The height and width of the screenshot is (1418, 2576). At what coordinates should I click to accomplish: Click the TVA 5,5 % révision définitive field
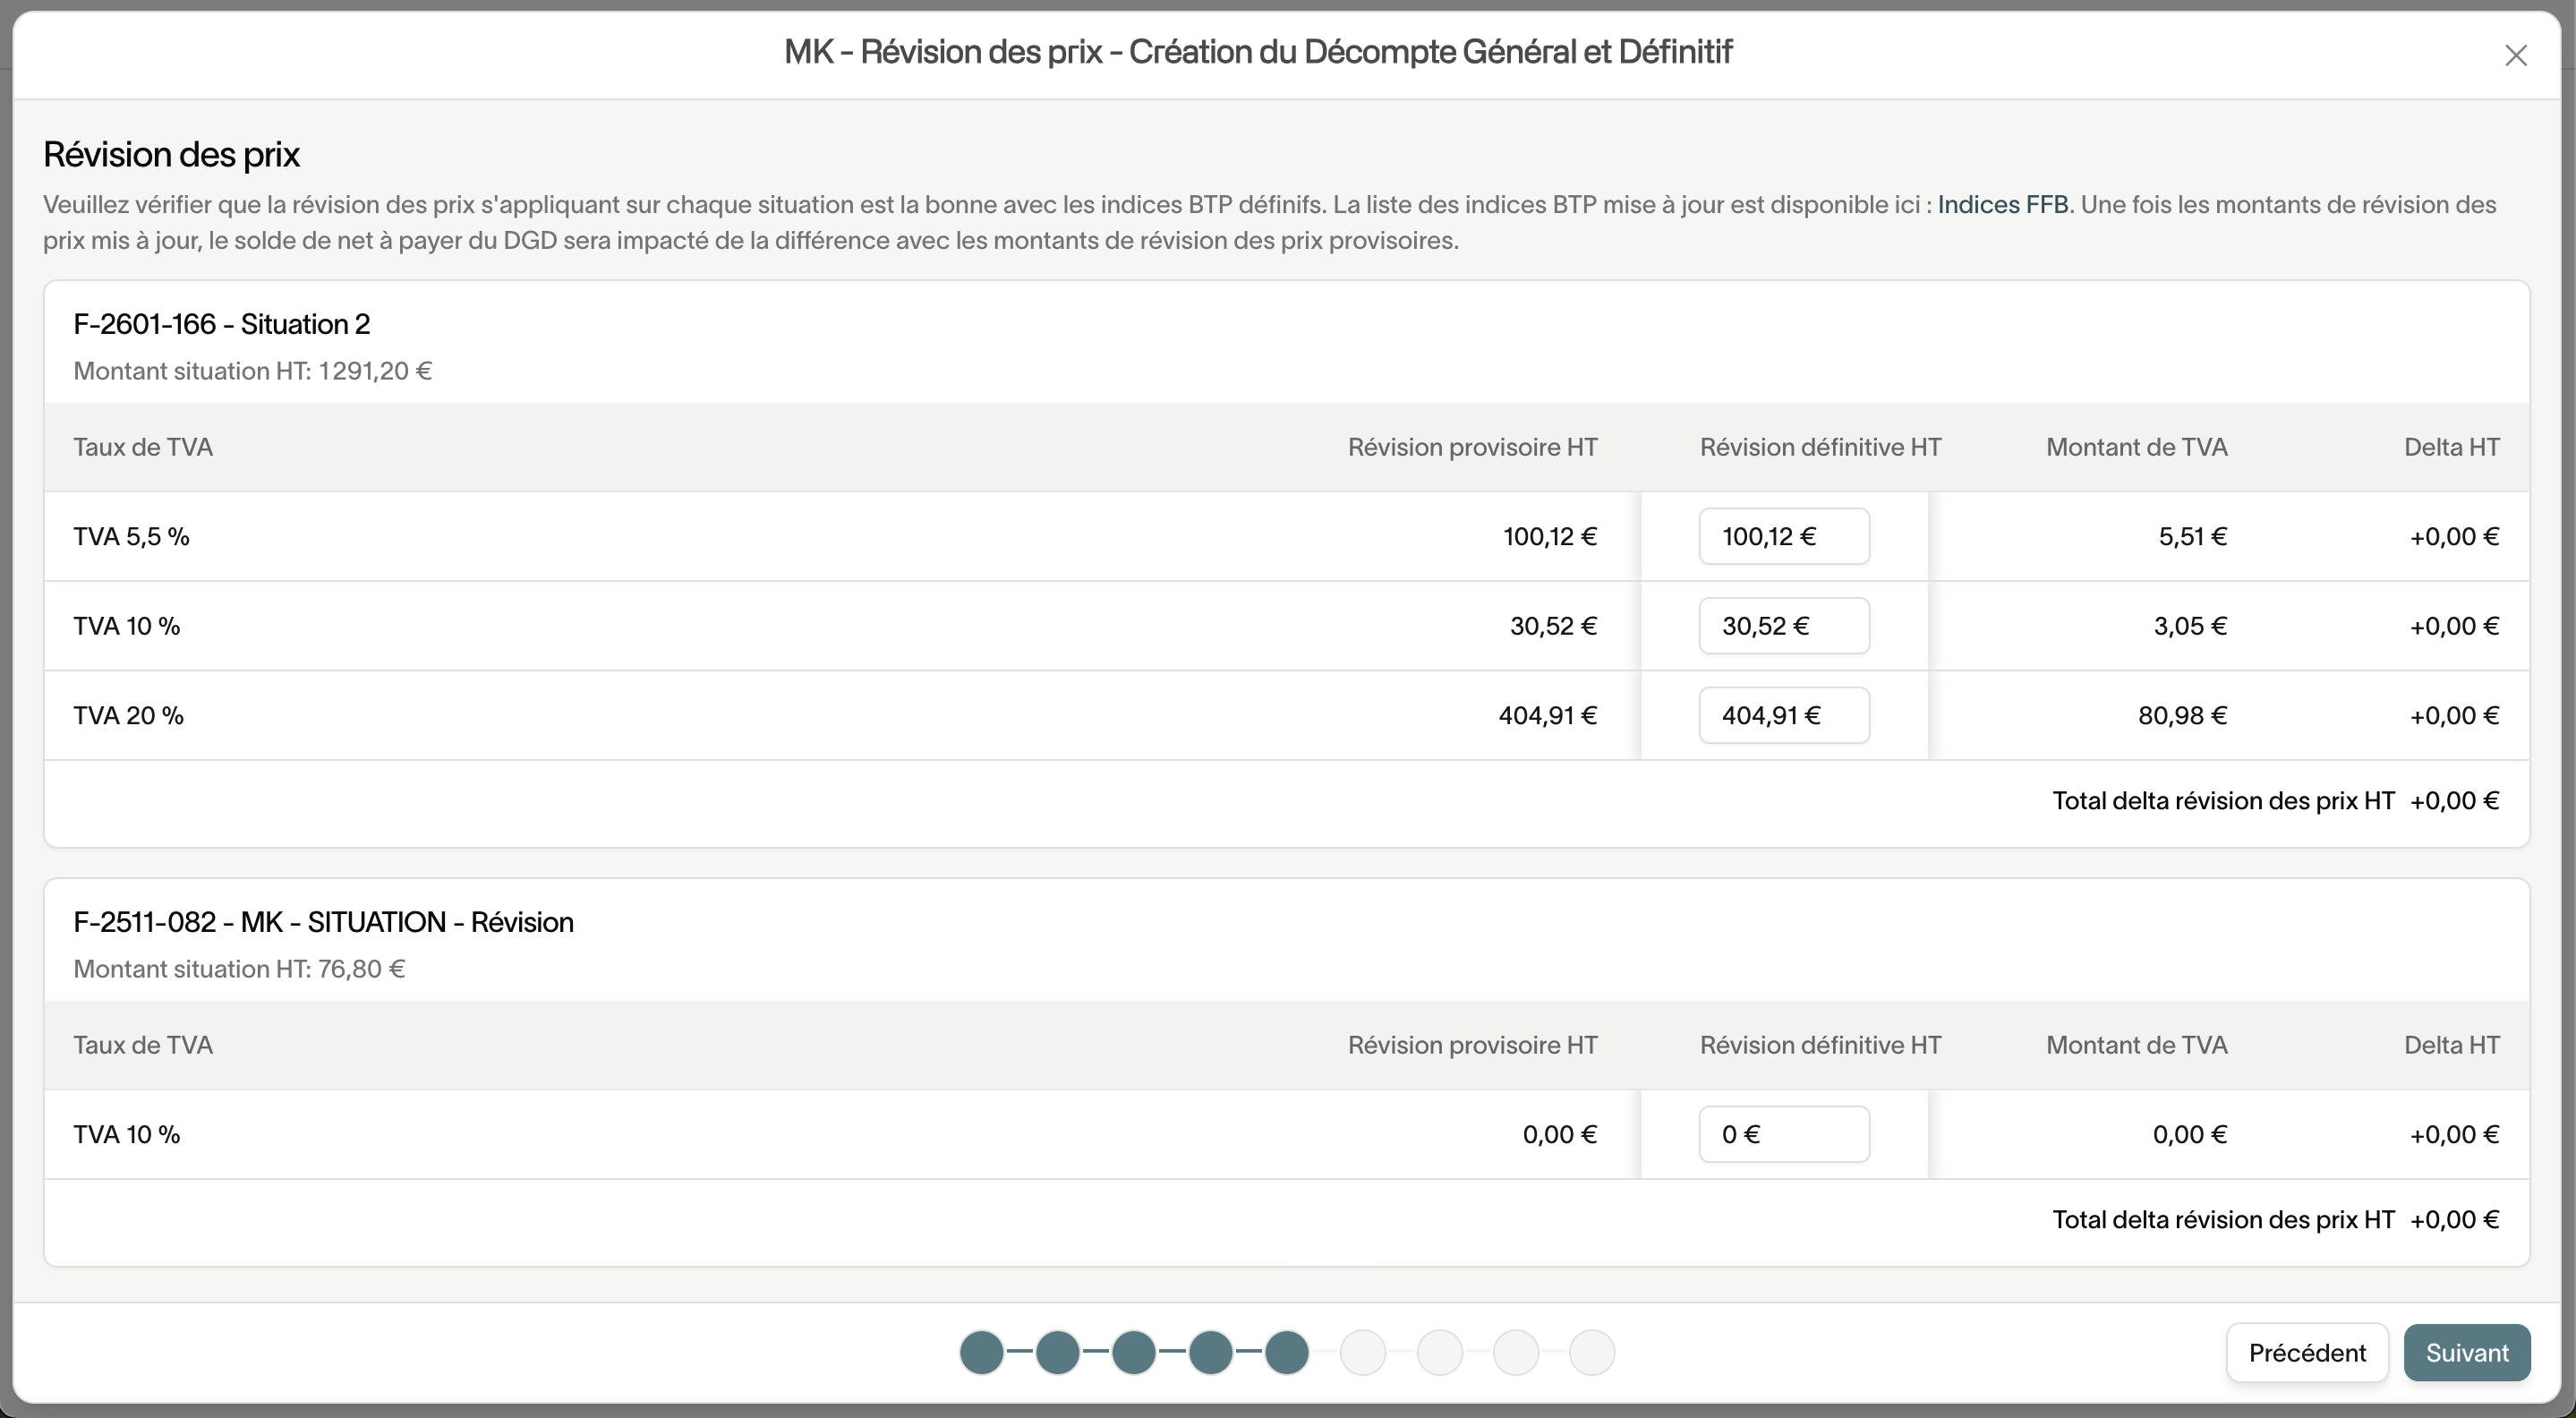click(1783, 536)
